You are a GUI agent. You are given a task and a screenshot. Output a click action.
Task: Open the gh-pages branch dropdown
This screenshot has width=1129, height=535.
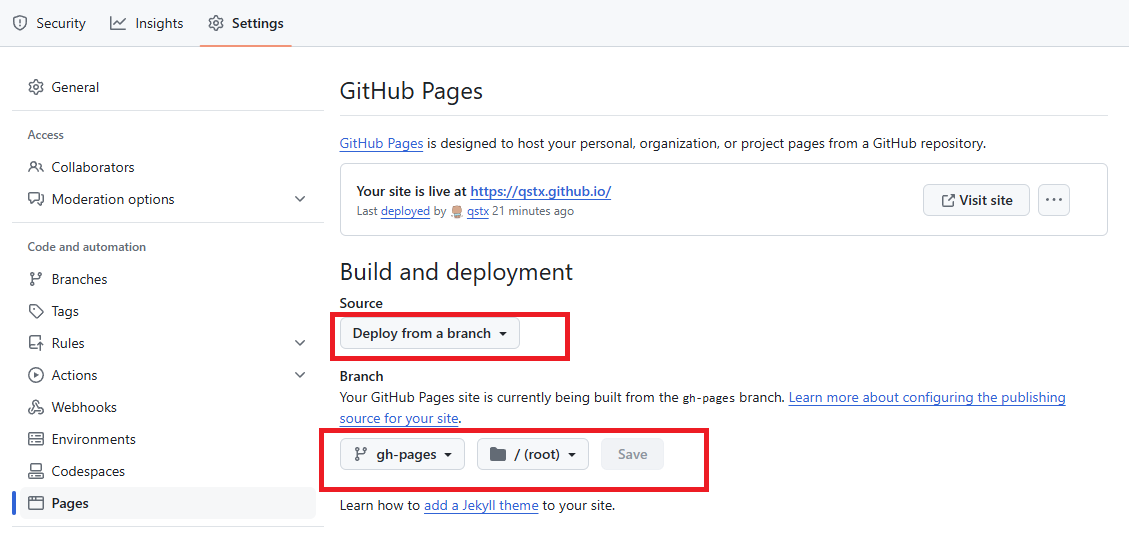pyautogui.click(x=402, y=454)
